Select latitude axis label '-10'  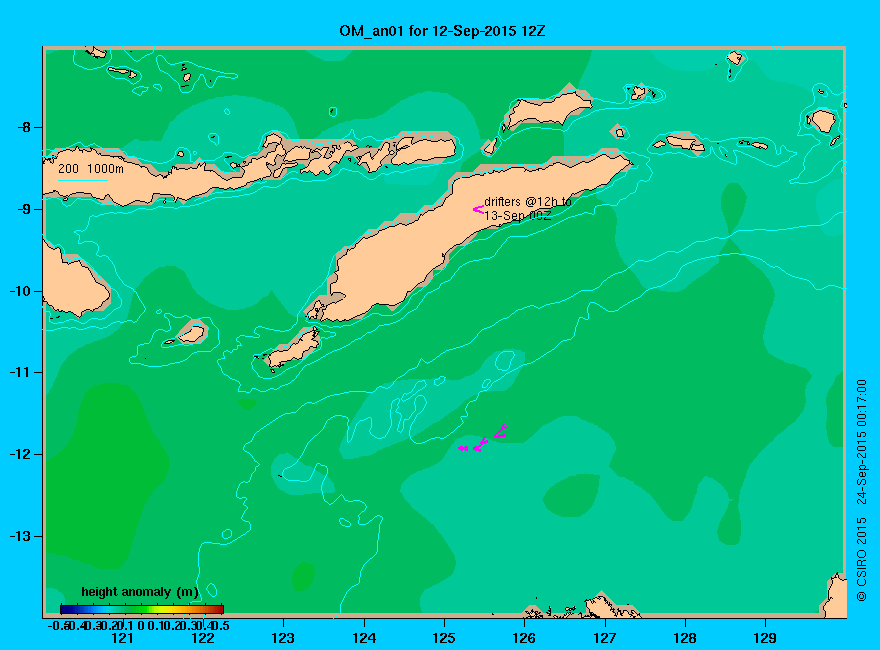pos(20,291)
